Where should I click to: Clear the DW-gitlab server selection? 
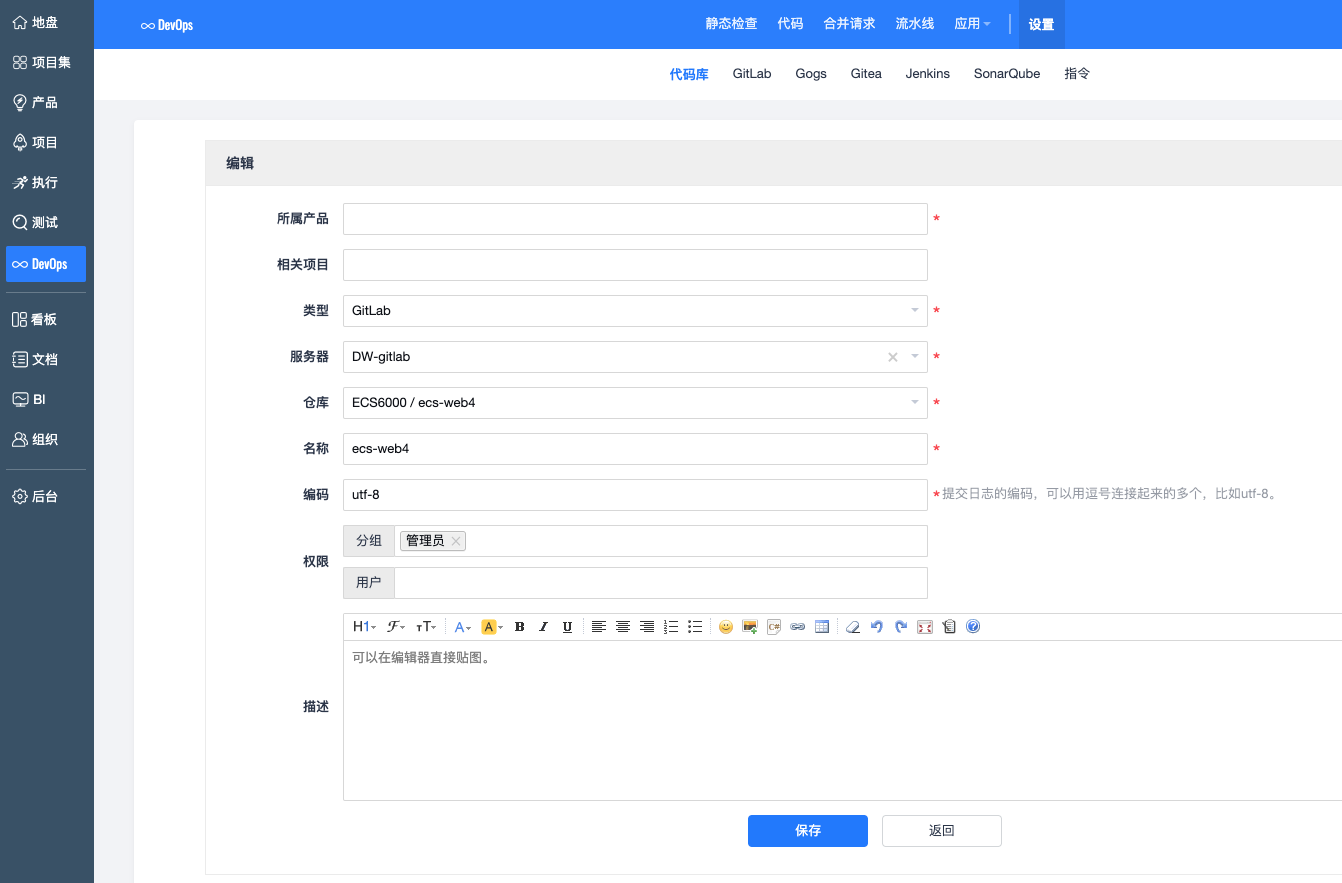(x=893, y=357)
